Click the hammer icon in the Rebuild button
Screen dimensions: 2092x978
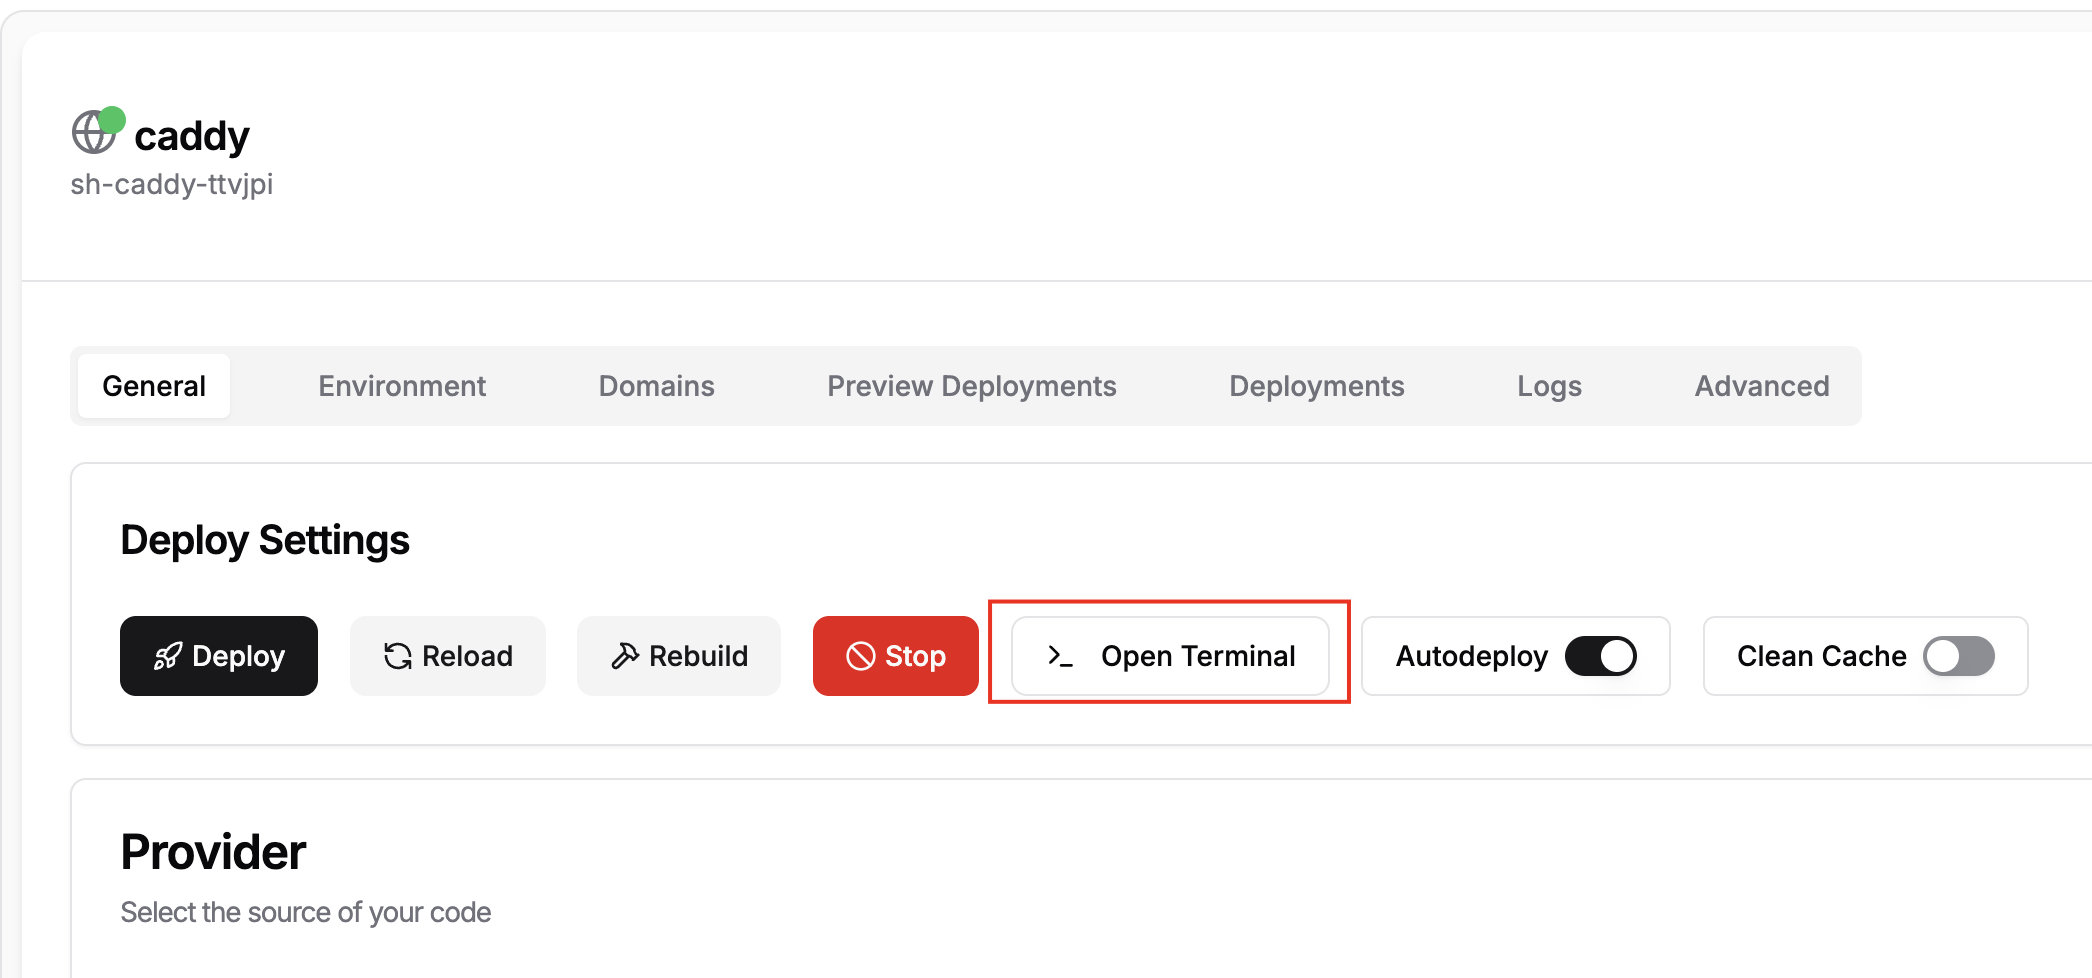click(625, 656)
